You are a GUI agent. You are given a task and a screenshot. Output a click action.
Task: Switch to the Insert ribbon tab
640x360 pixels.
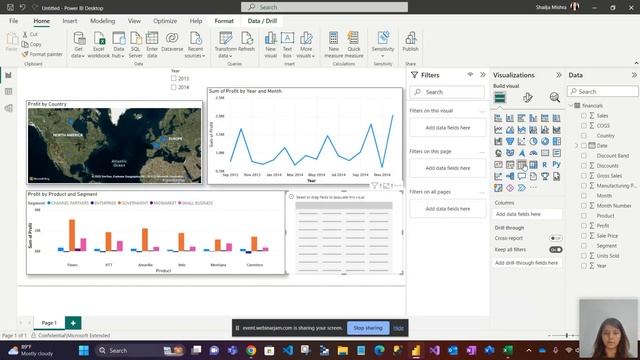pyautogui.click(x=70, y=21)
